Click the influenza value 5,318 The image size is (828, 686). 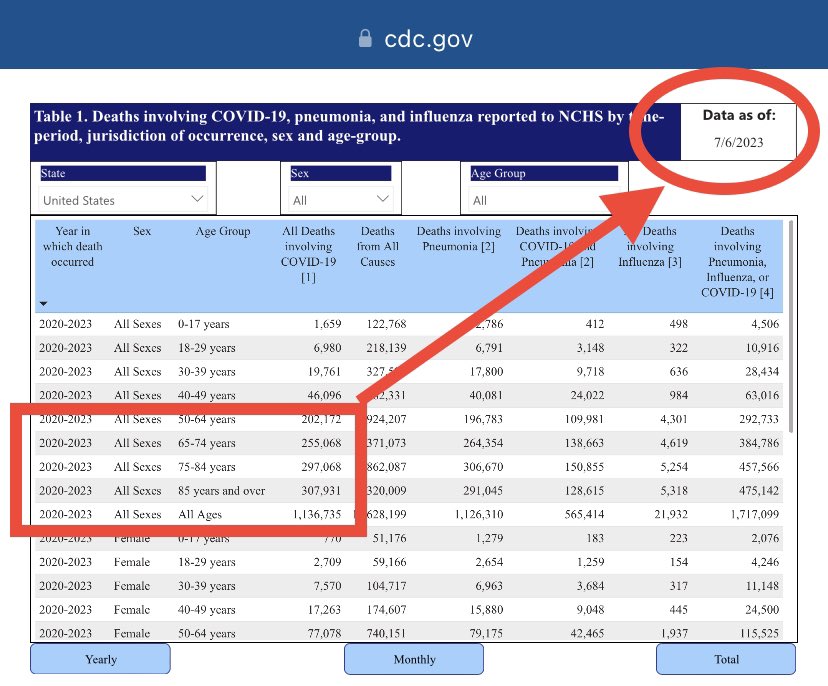[674, 491]
